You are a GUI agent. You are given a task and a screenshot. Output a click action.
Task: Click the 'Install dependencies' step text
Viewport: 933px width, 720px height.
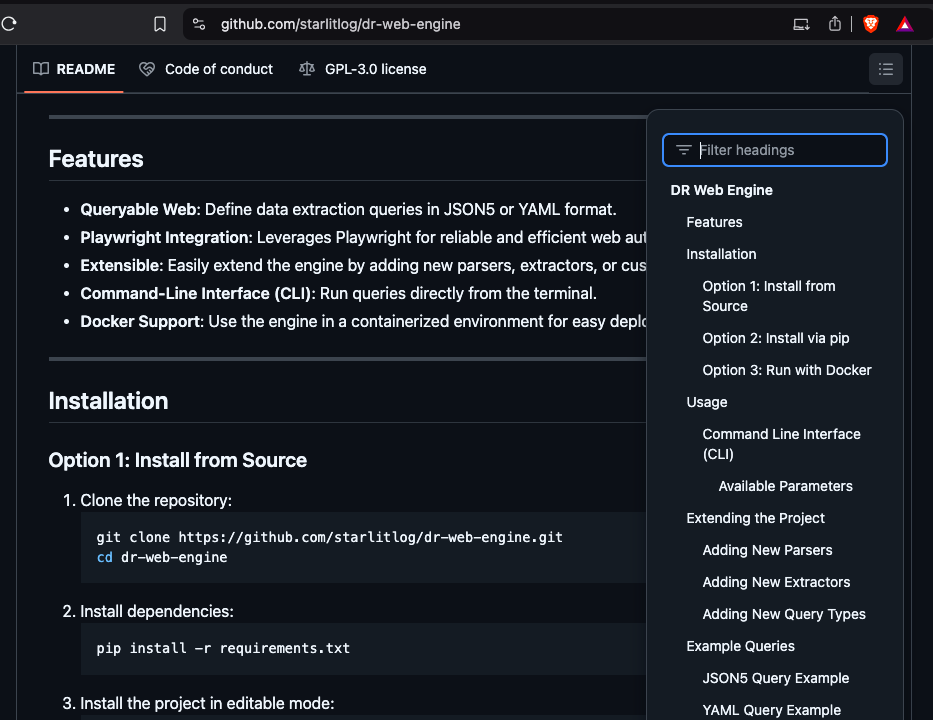(x=156, y=611)
